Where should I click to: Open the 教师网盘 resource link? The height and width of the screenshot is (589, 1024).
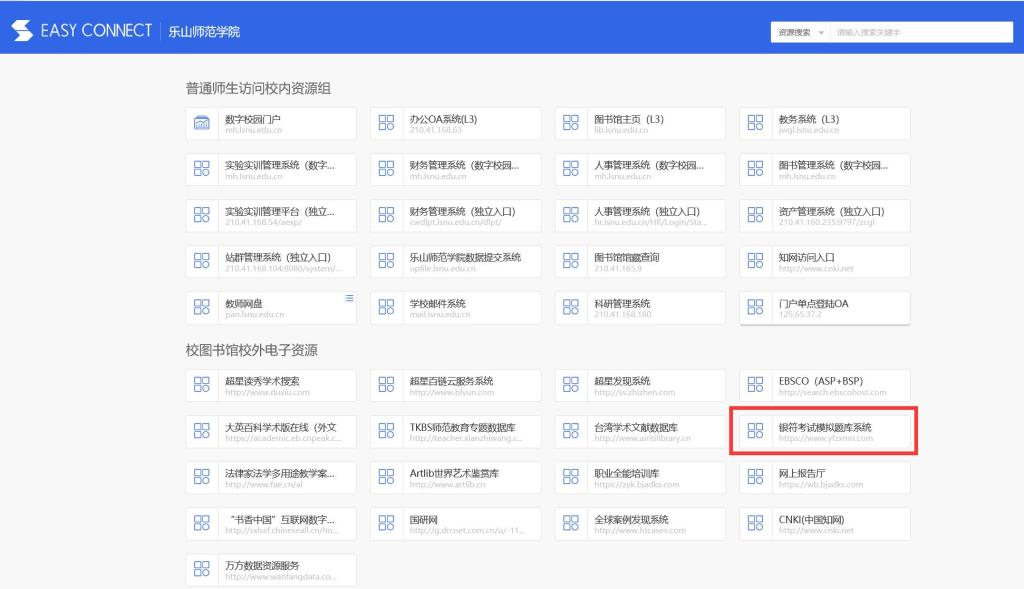coord(271,308)
